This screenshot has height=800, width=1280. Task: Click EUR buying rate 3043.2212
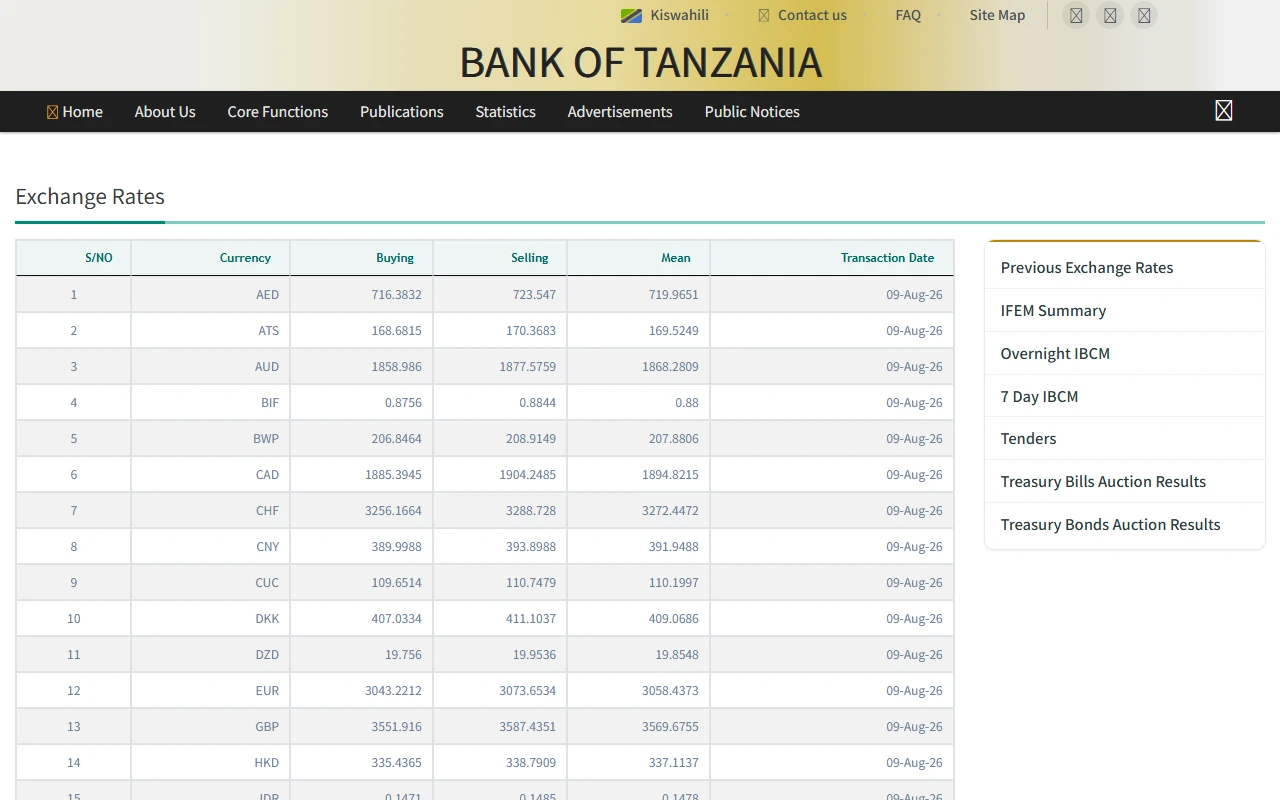click(x=393, y=691)
